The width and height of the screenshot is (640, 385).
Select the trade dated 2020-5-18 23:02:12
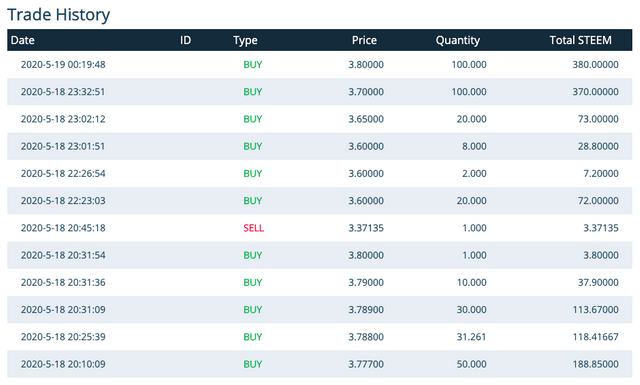point(320,119)
